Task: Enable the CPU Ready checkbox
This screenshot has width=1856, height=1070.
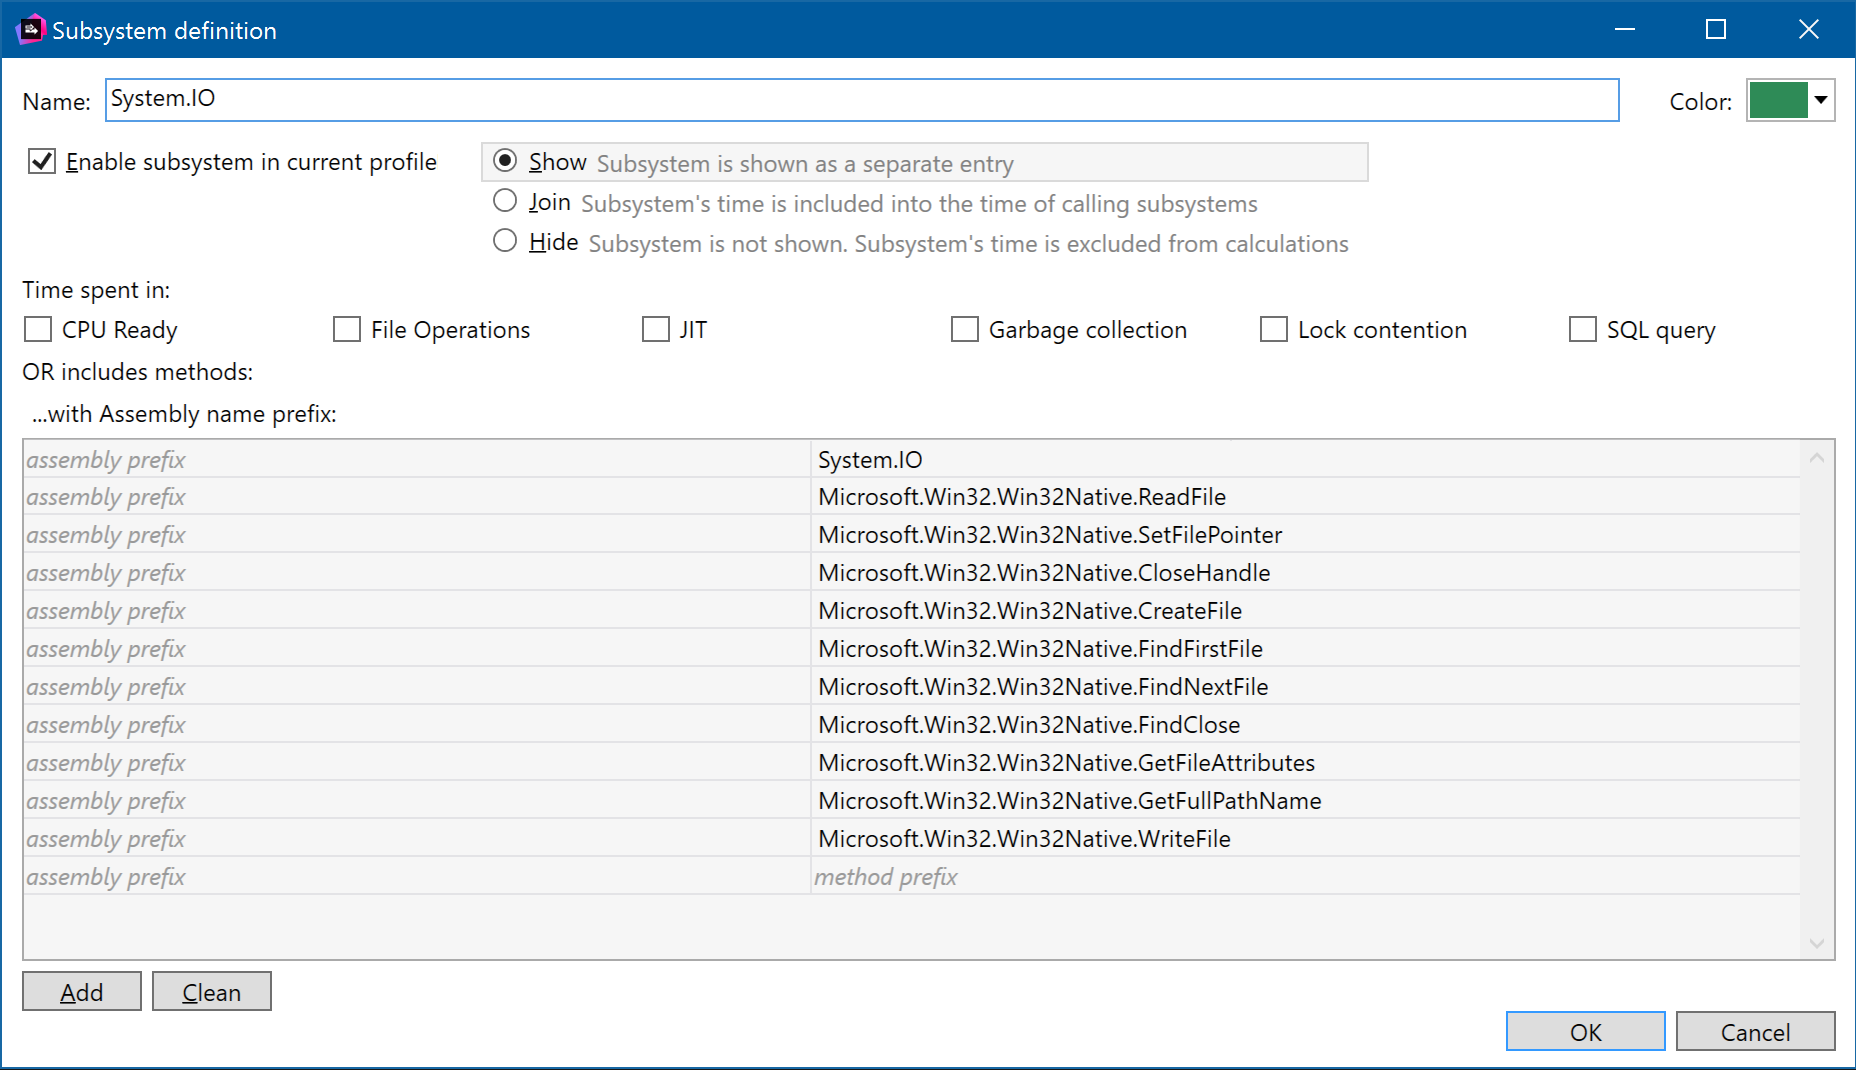Action: (x=39, y=329)
